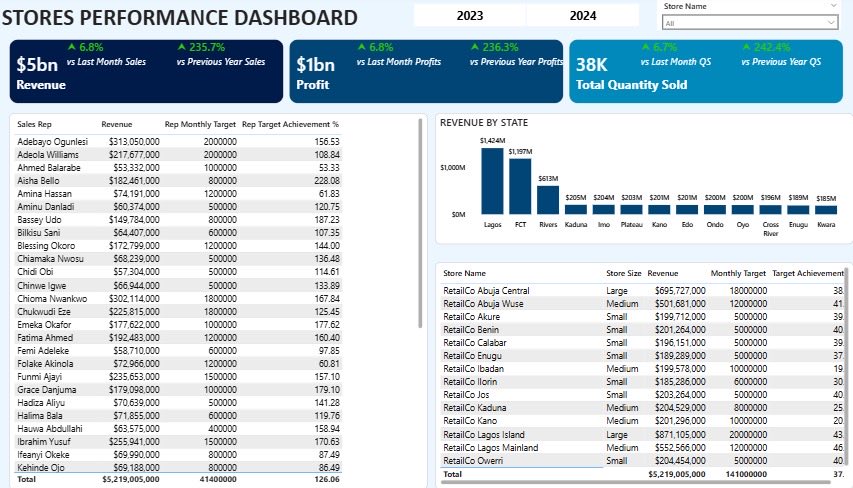Click Emeka Okafor row name
Image resolution: width=853 pixels, height=488 pixels.
tap(44, 325)
